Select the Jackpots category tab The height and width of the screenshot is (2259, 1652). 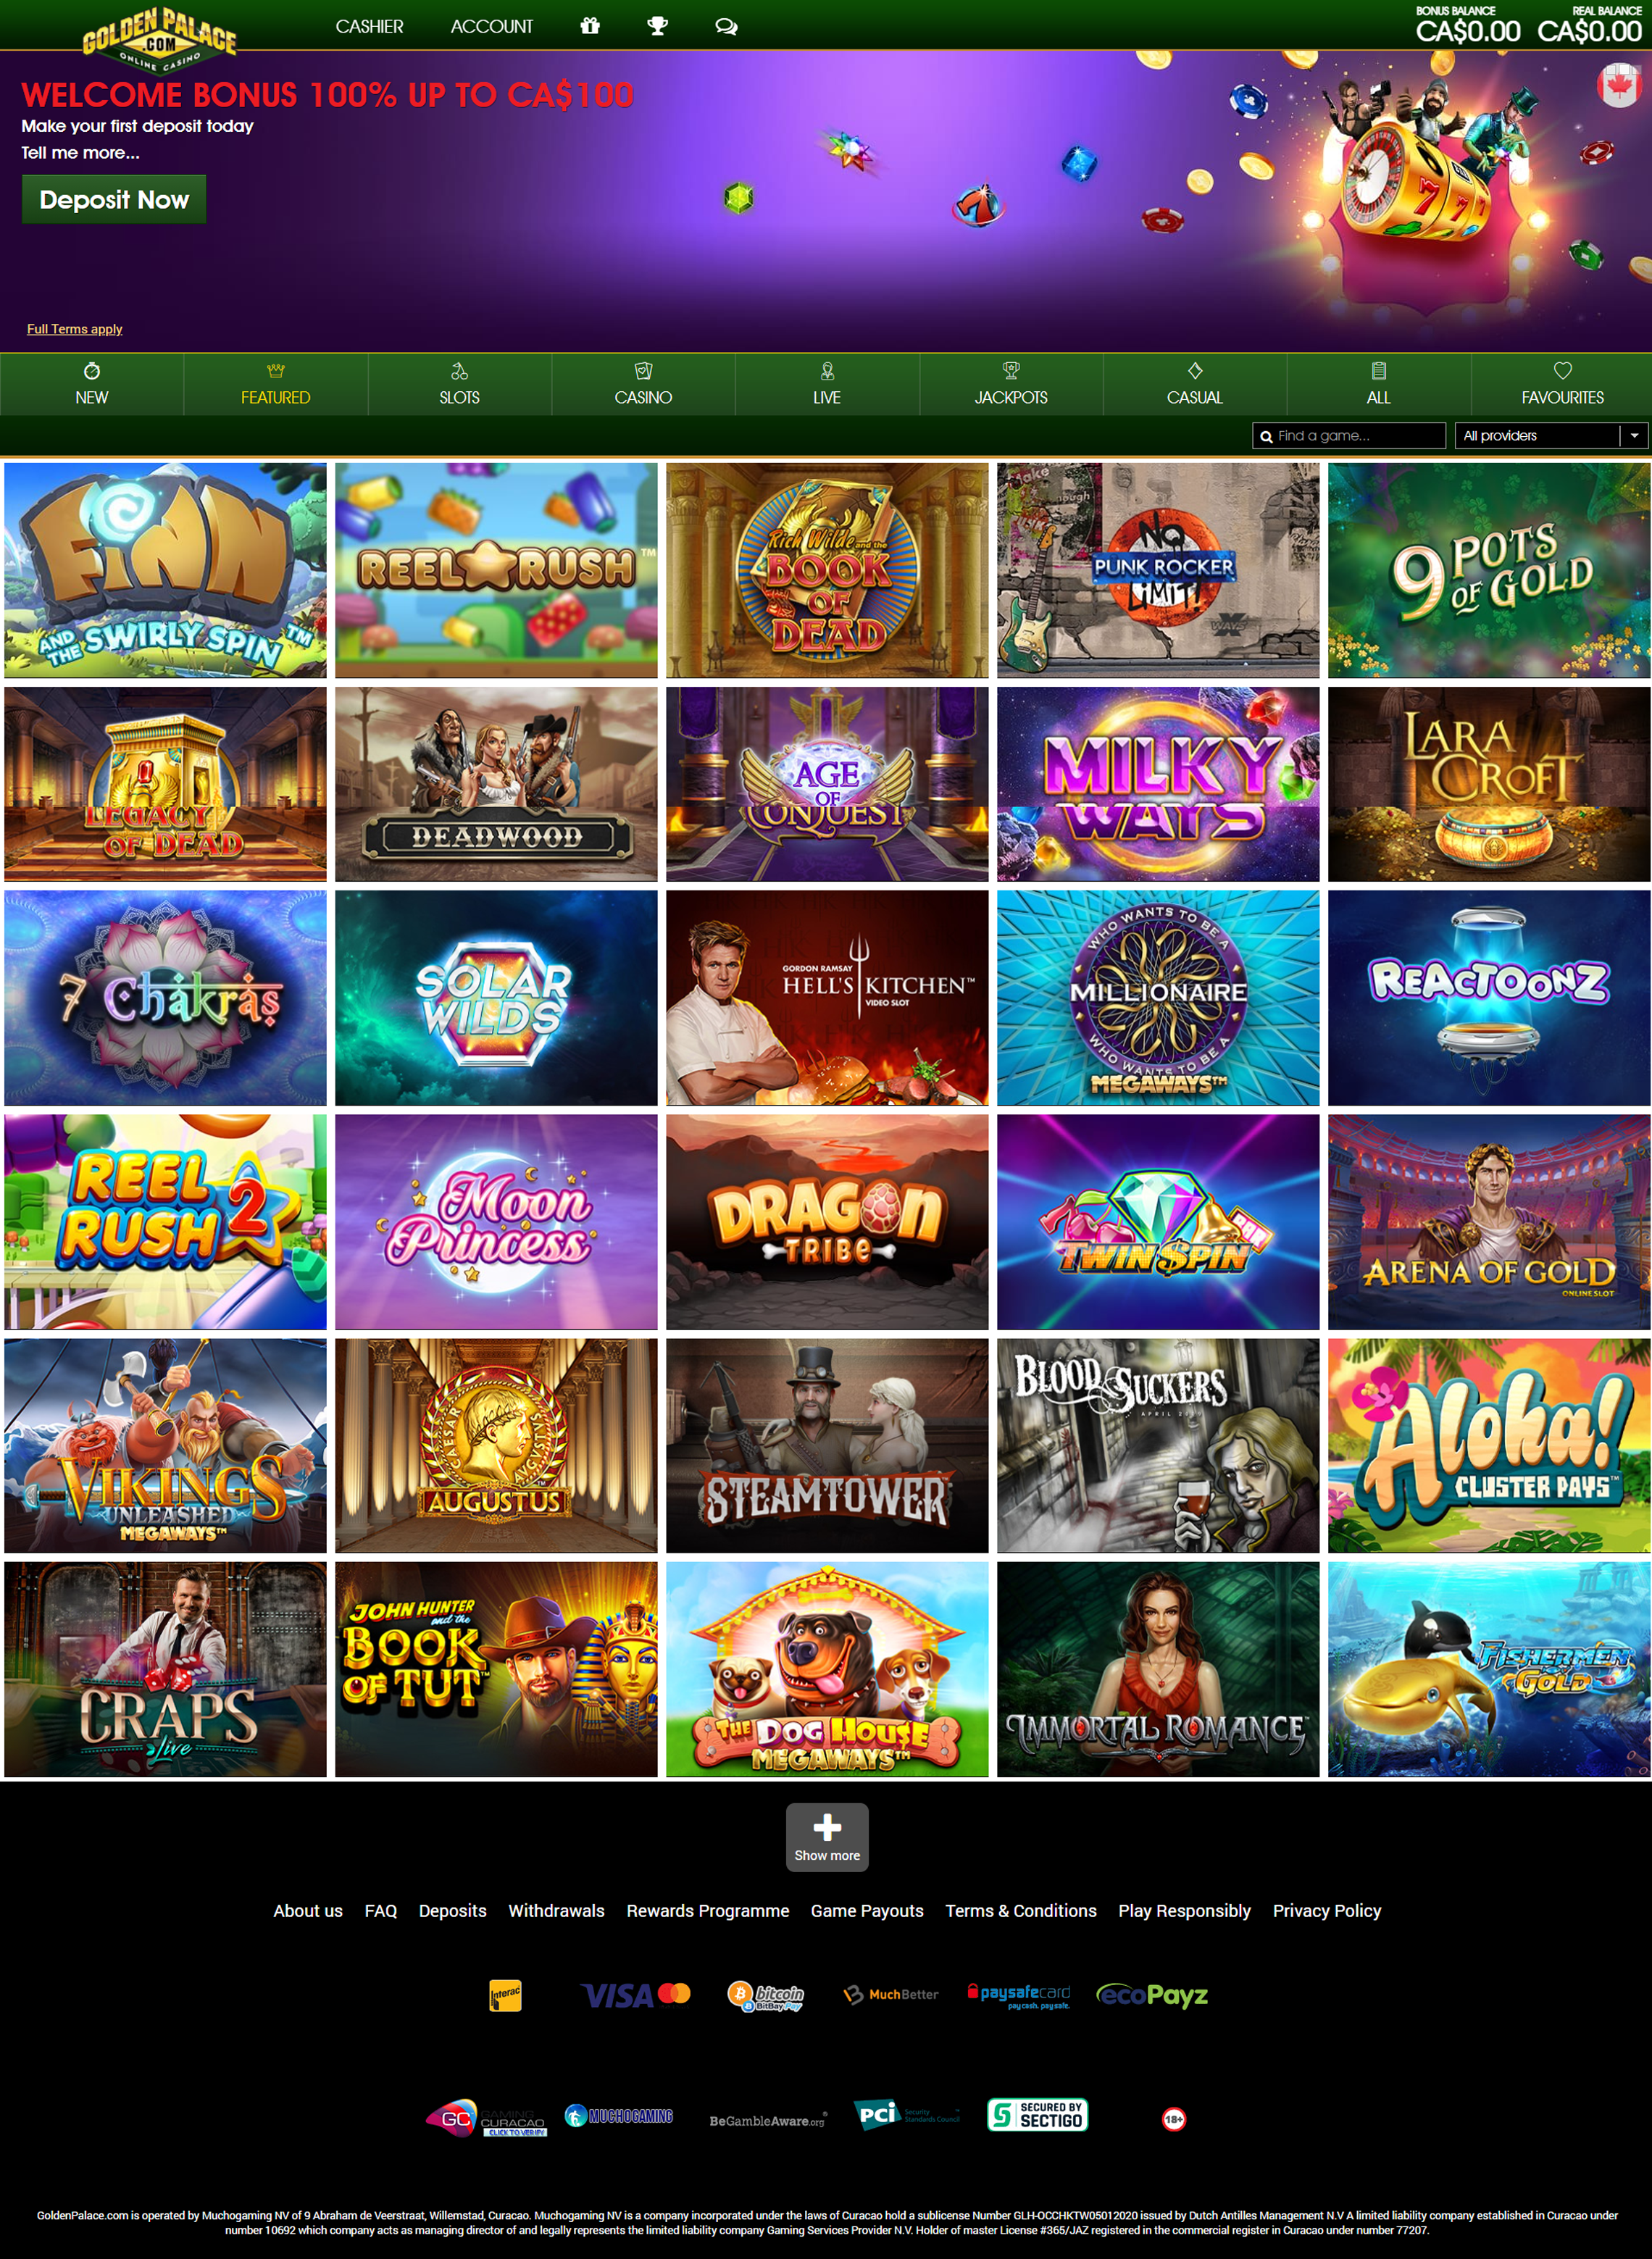[x=1011, y=384]
